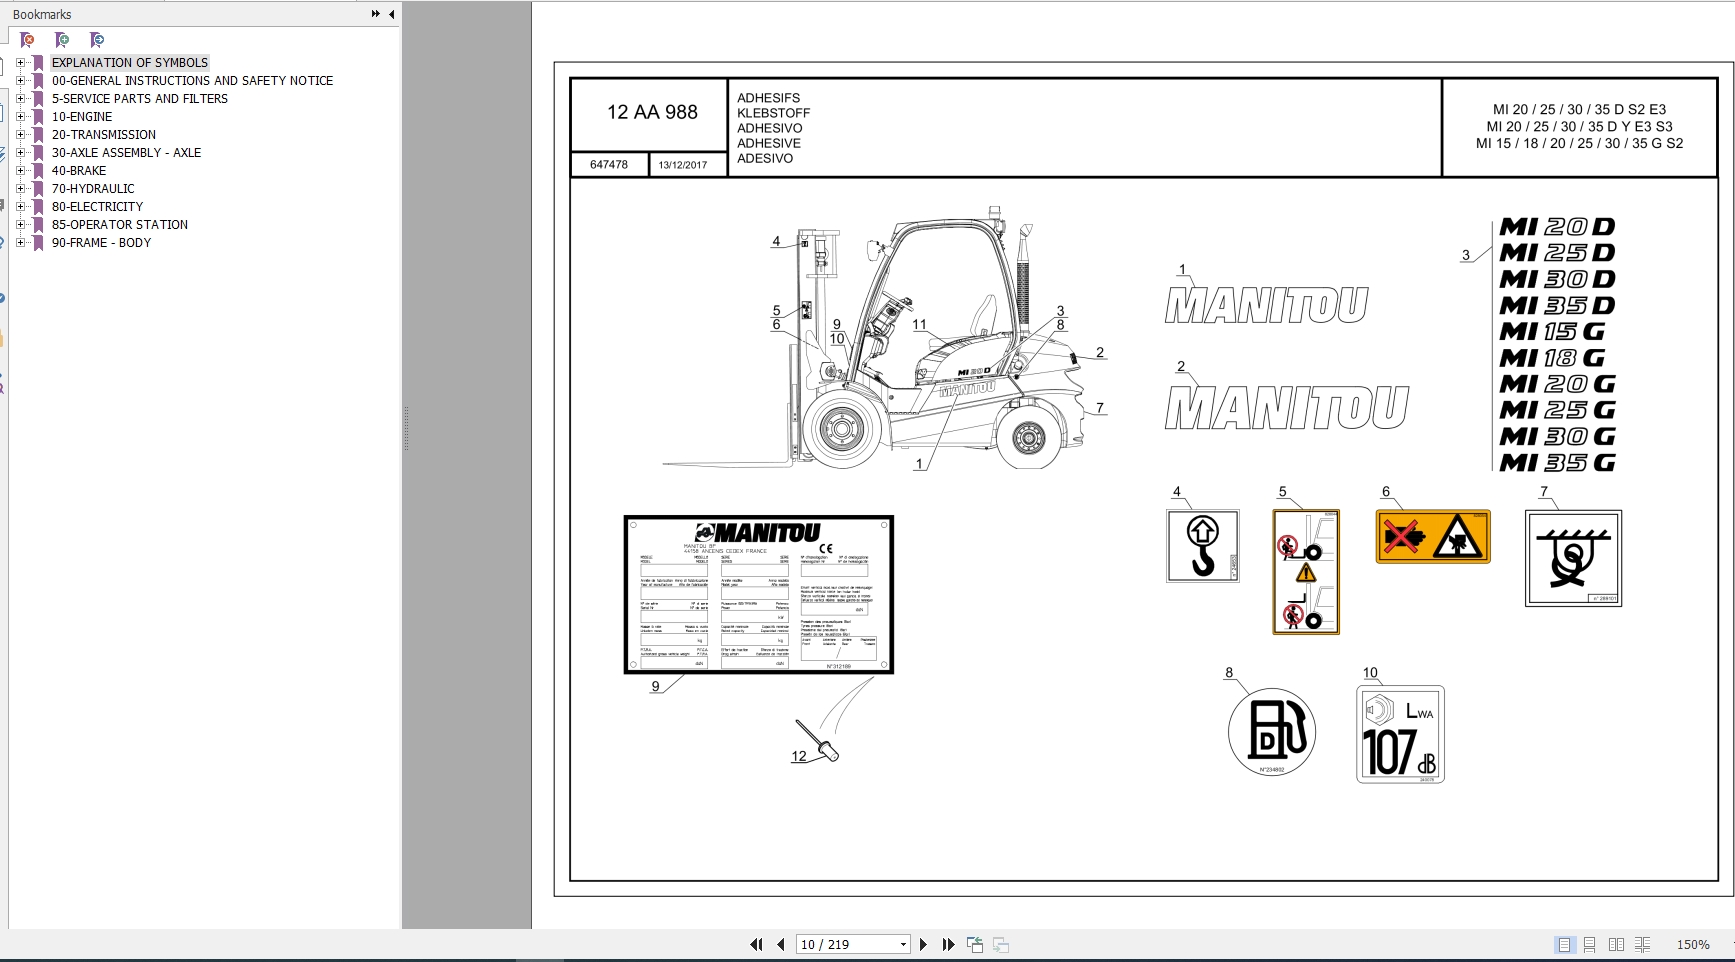Open the page number dropdown
Image resolution: width=1735 pixels, height=962 pixels.
click(903, 944)
